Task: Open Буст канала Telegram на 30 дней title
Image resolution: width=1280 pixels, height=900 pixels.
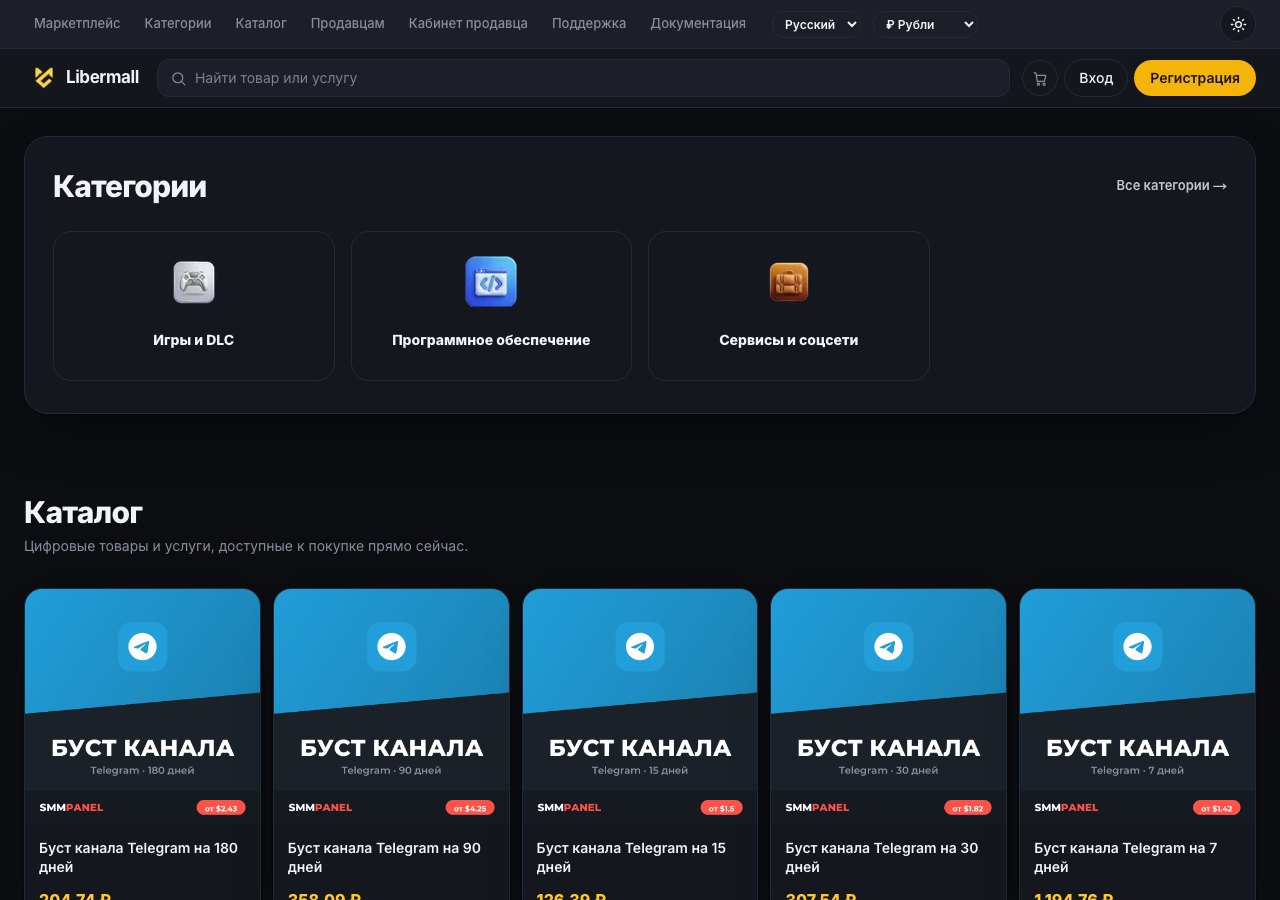Action: pyautogui.click(x=882, y=857)
